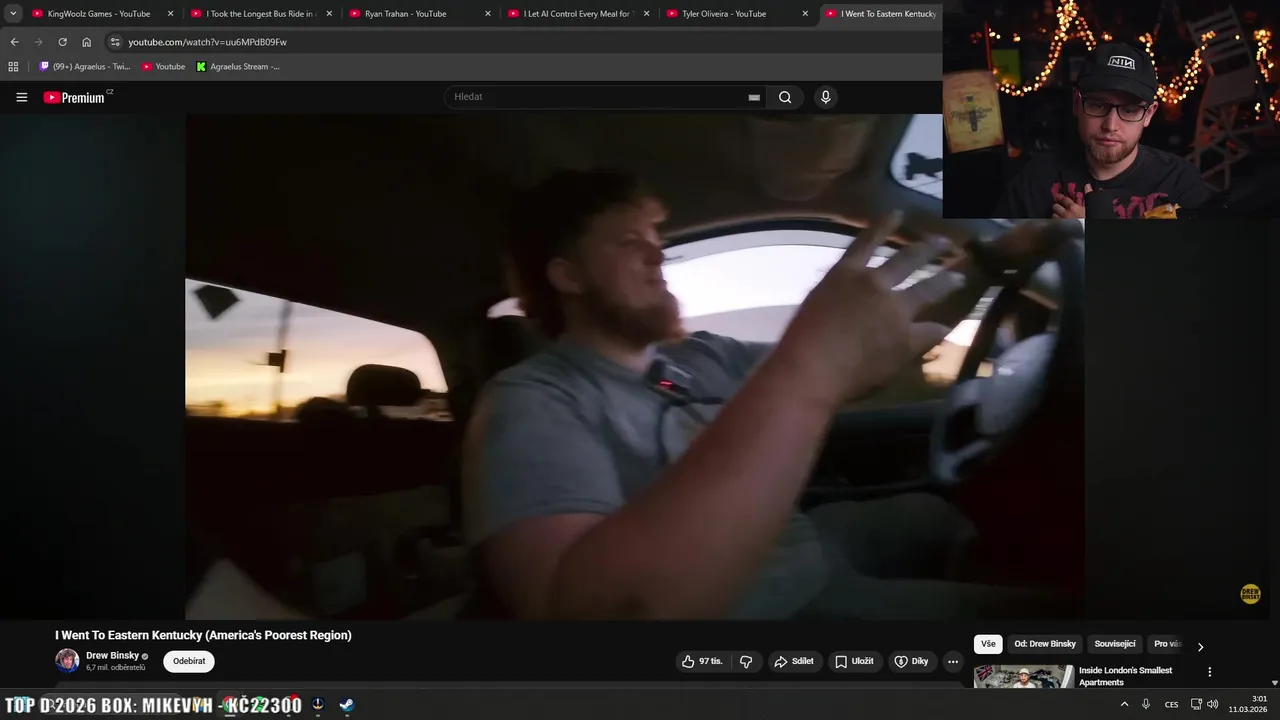The width and height of the screenshot is (1280, 720).
Task: Open network settings from tray
Action: click(x=1196, y=704)
